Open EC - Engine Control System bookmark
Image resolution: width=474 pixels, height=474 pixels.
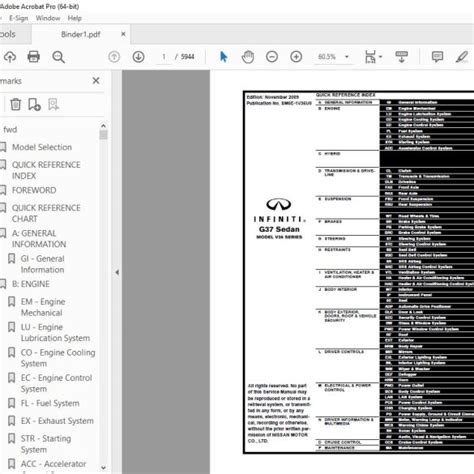coord(56,383)
